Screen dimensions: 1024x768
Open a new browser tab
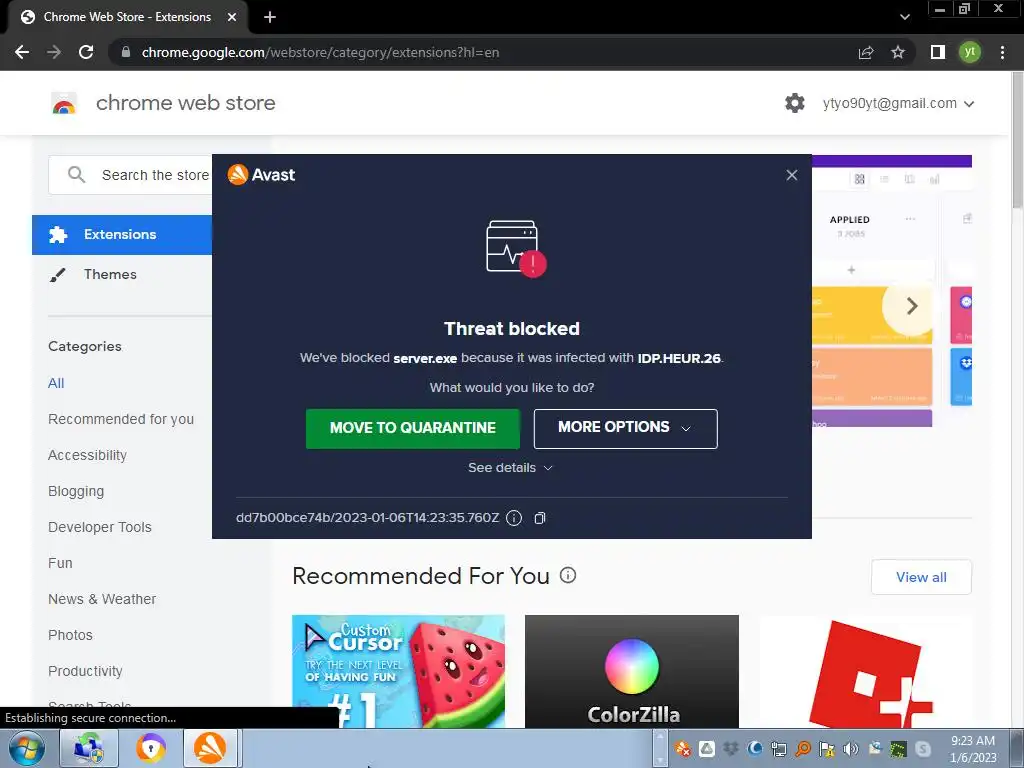[x=270, y=18]
